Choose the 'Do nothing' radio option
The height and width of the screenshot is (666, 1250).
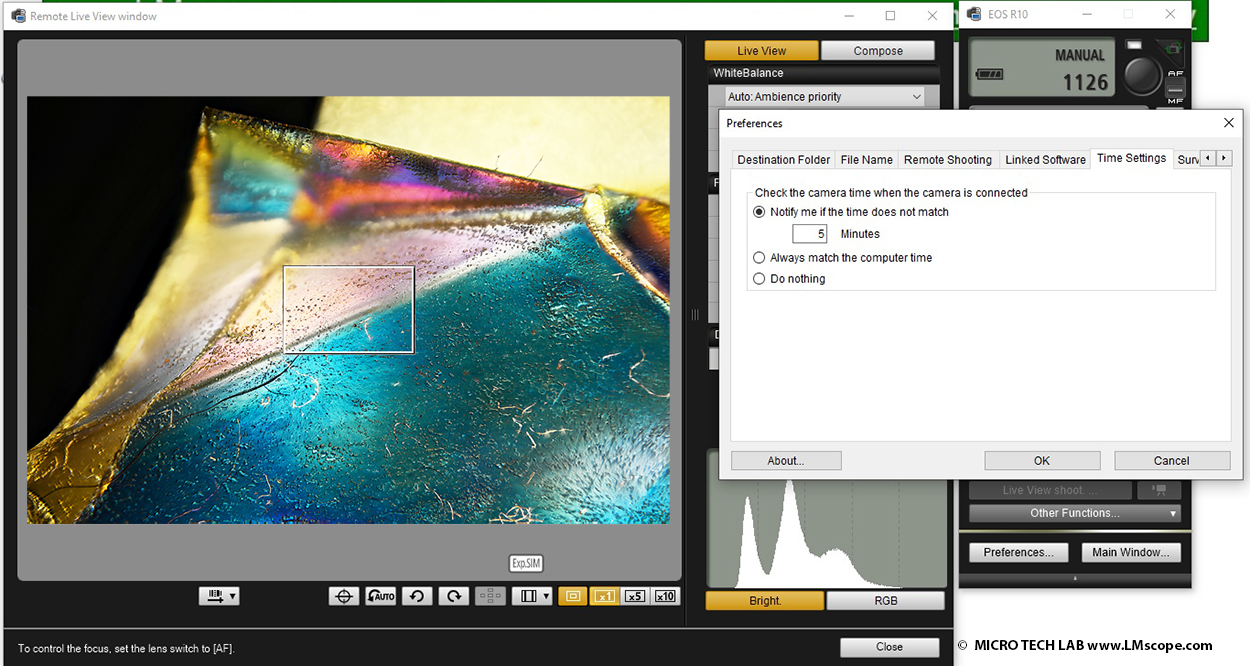pos(759,279)
